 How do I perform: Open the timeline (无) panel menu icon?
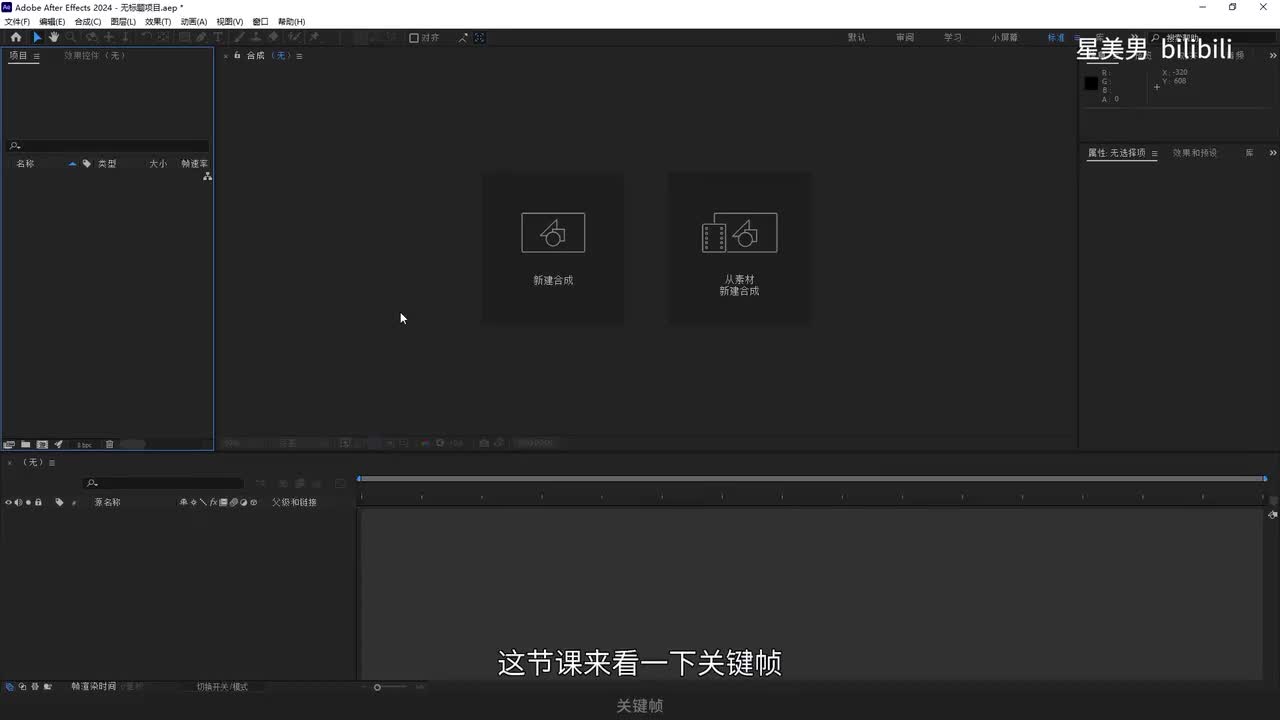point(52,463)
